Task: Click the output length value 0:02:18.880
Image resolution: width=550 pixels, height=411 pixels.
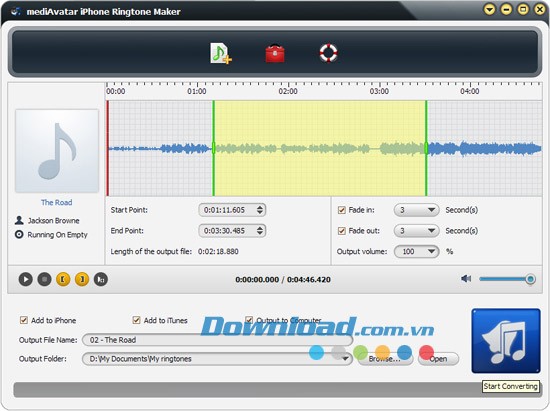Action: click(218, 251)
